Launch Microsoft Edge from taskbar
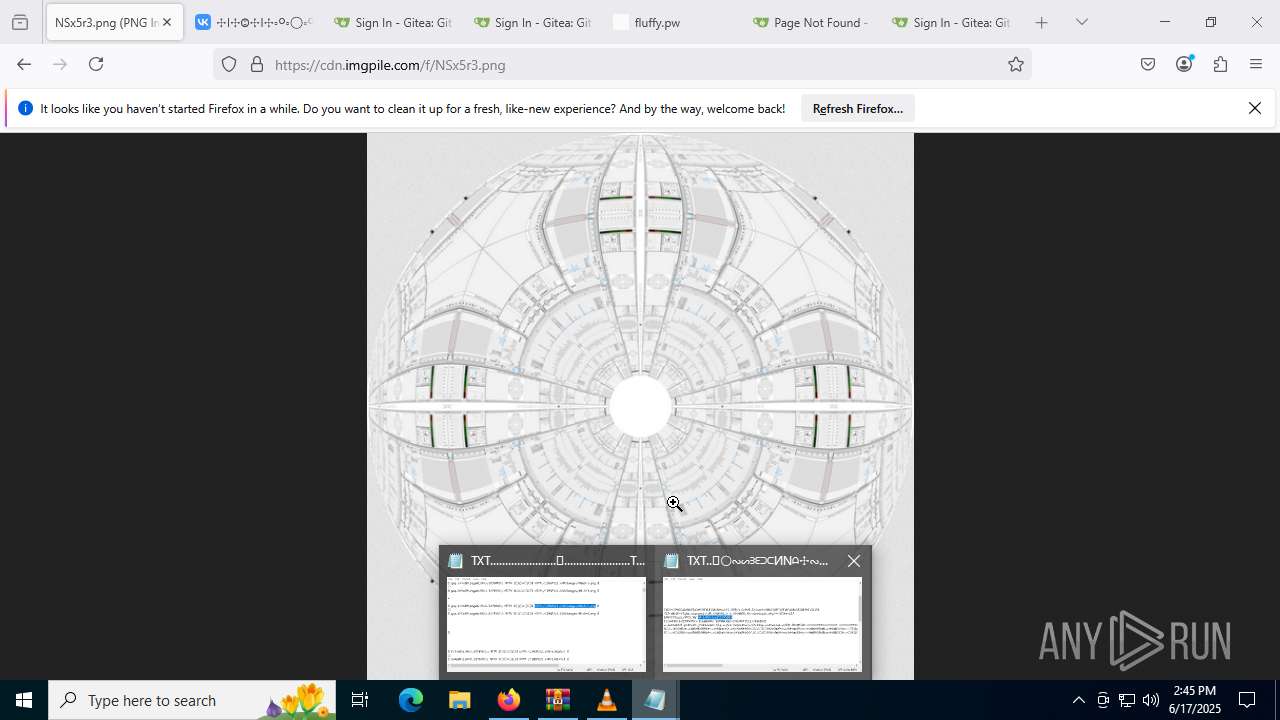 pos(411,700)
